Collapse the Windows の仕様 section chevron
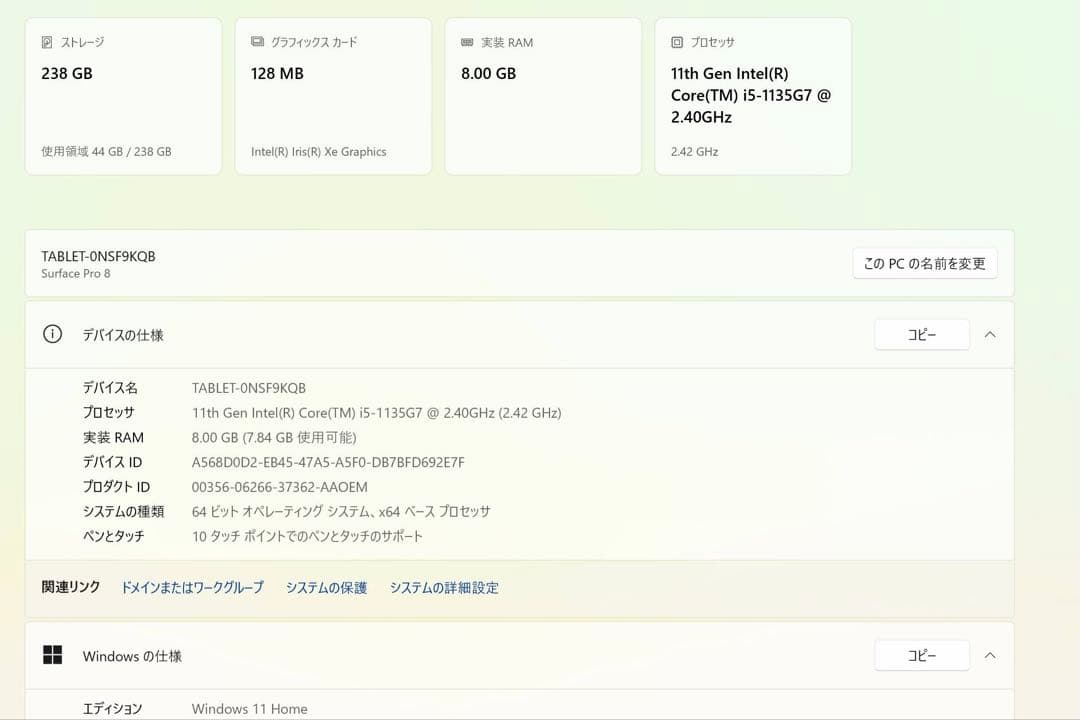This screenshot has height=720, width=1080. click(989, 655)
